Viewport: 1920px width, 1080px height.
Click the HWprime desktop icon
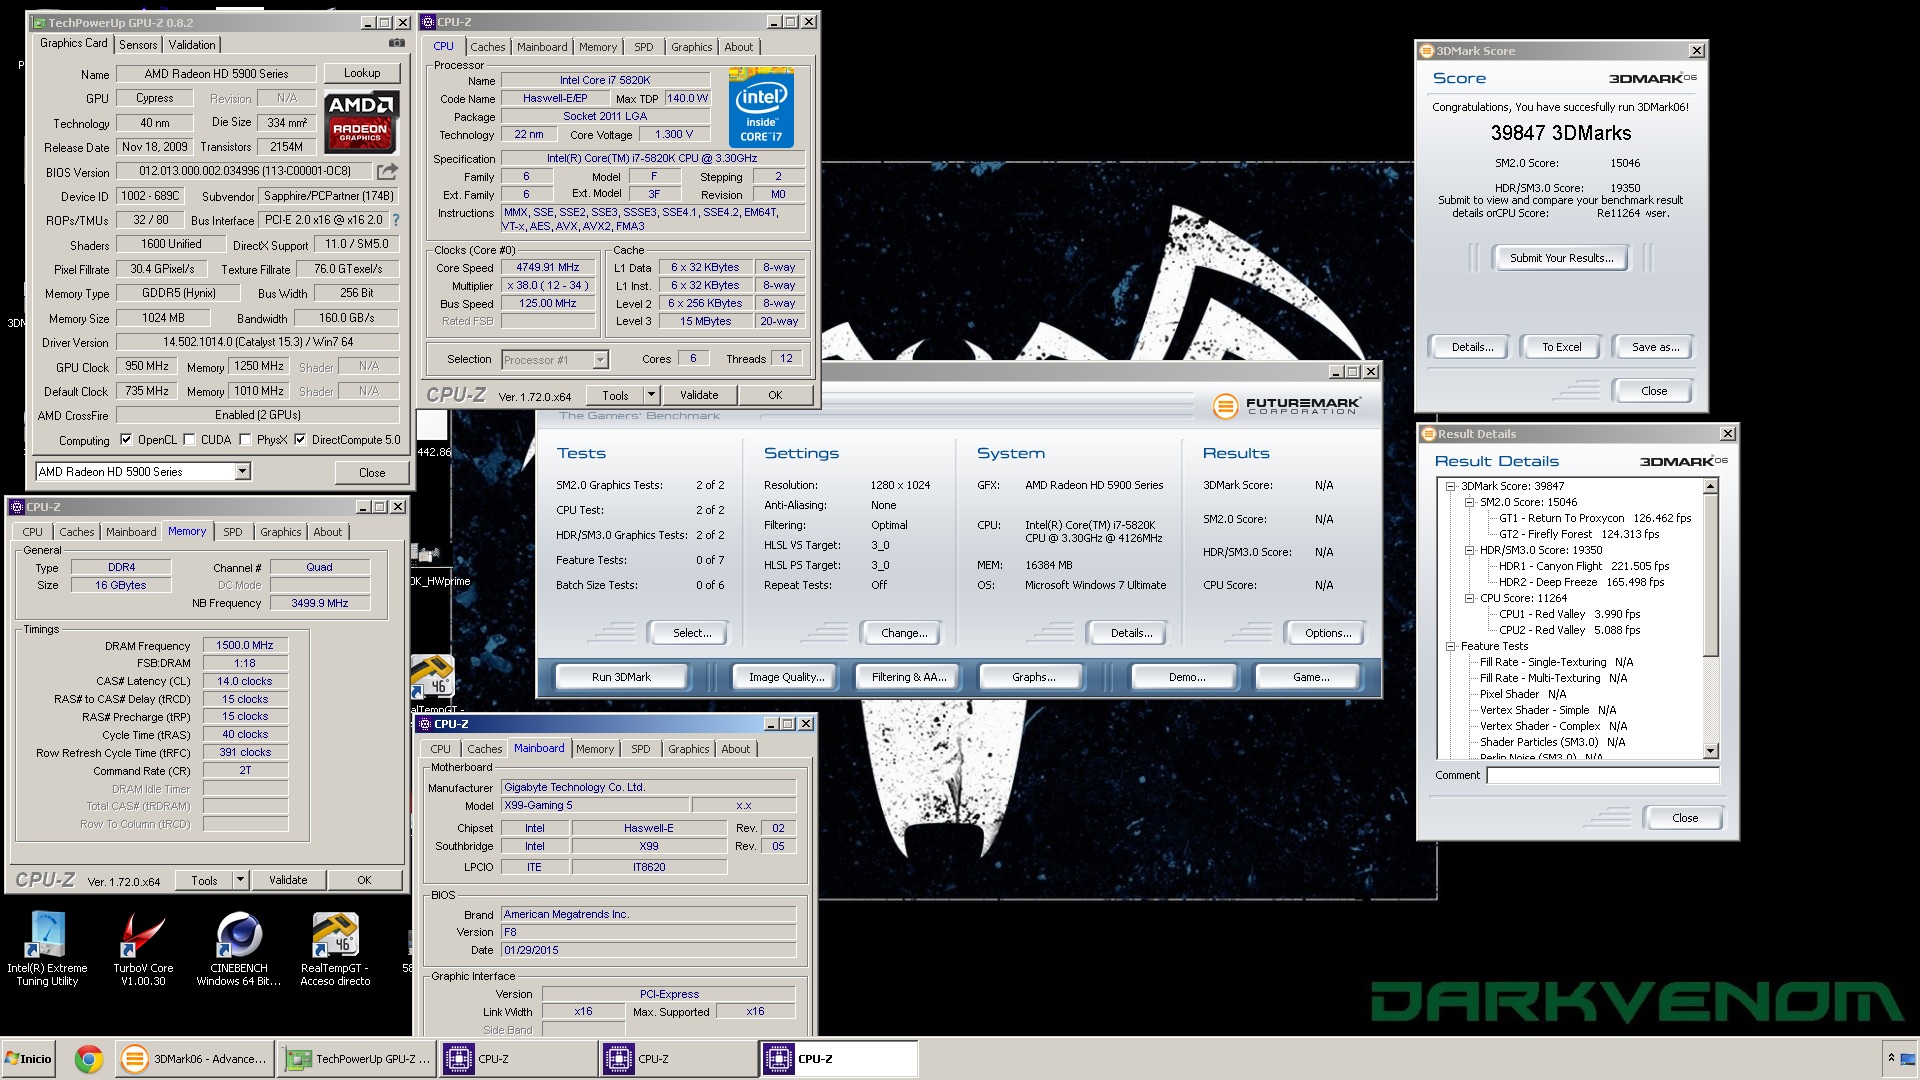[436, 565]
